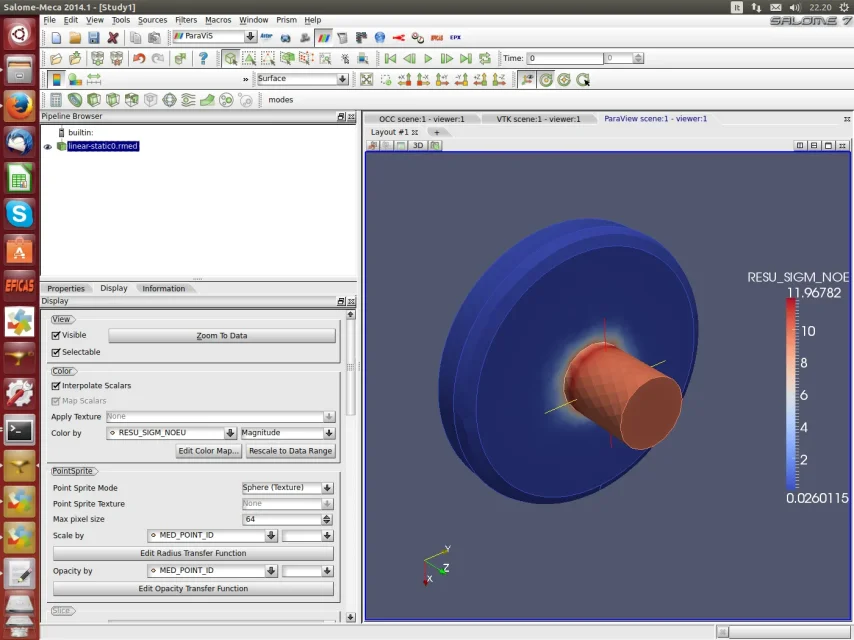Open Opacity by MED_POINT_ID dropdown

271,571
